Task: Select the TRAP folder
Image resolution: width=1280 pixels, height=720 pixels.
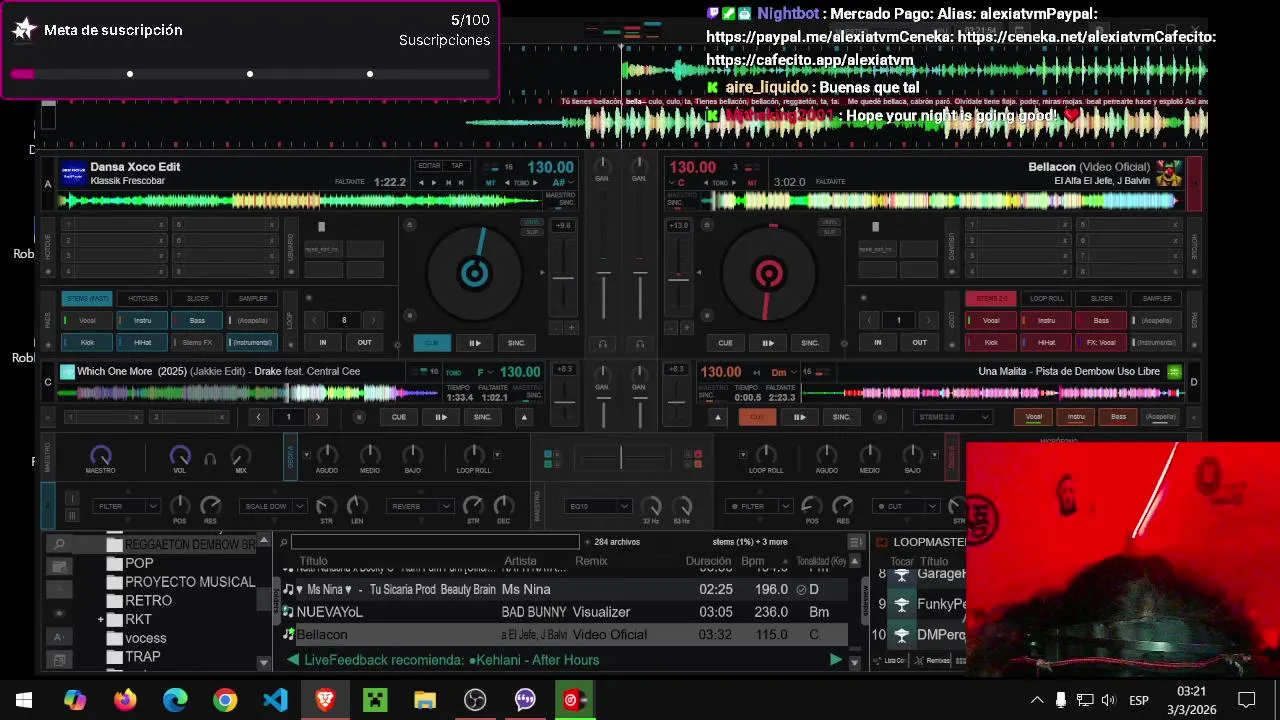Action: (x=143, y=657)
